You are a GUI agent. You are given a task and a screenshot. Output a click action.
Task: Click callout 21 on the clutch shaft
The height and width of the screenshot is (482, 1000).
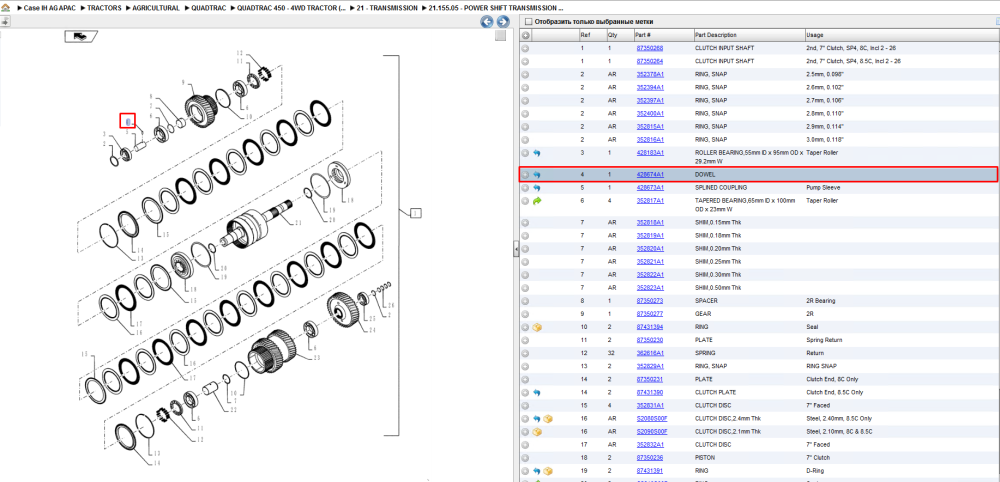(298, 223)
